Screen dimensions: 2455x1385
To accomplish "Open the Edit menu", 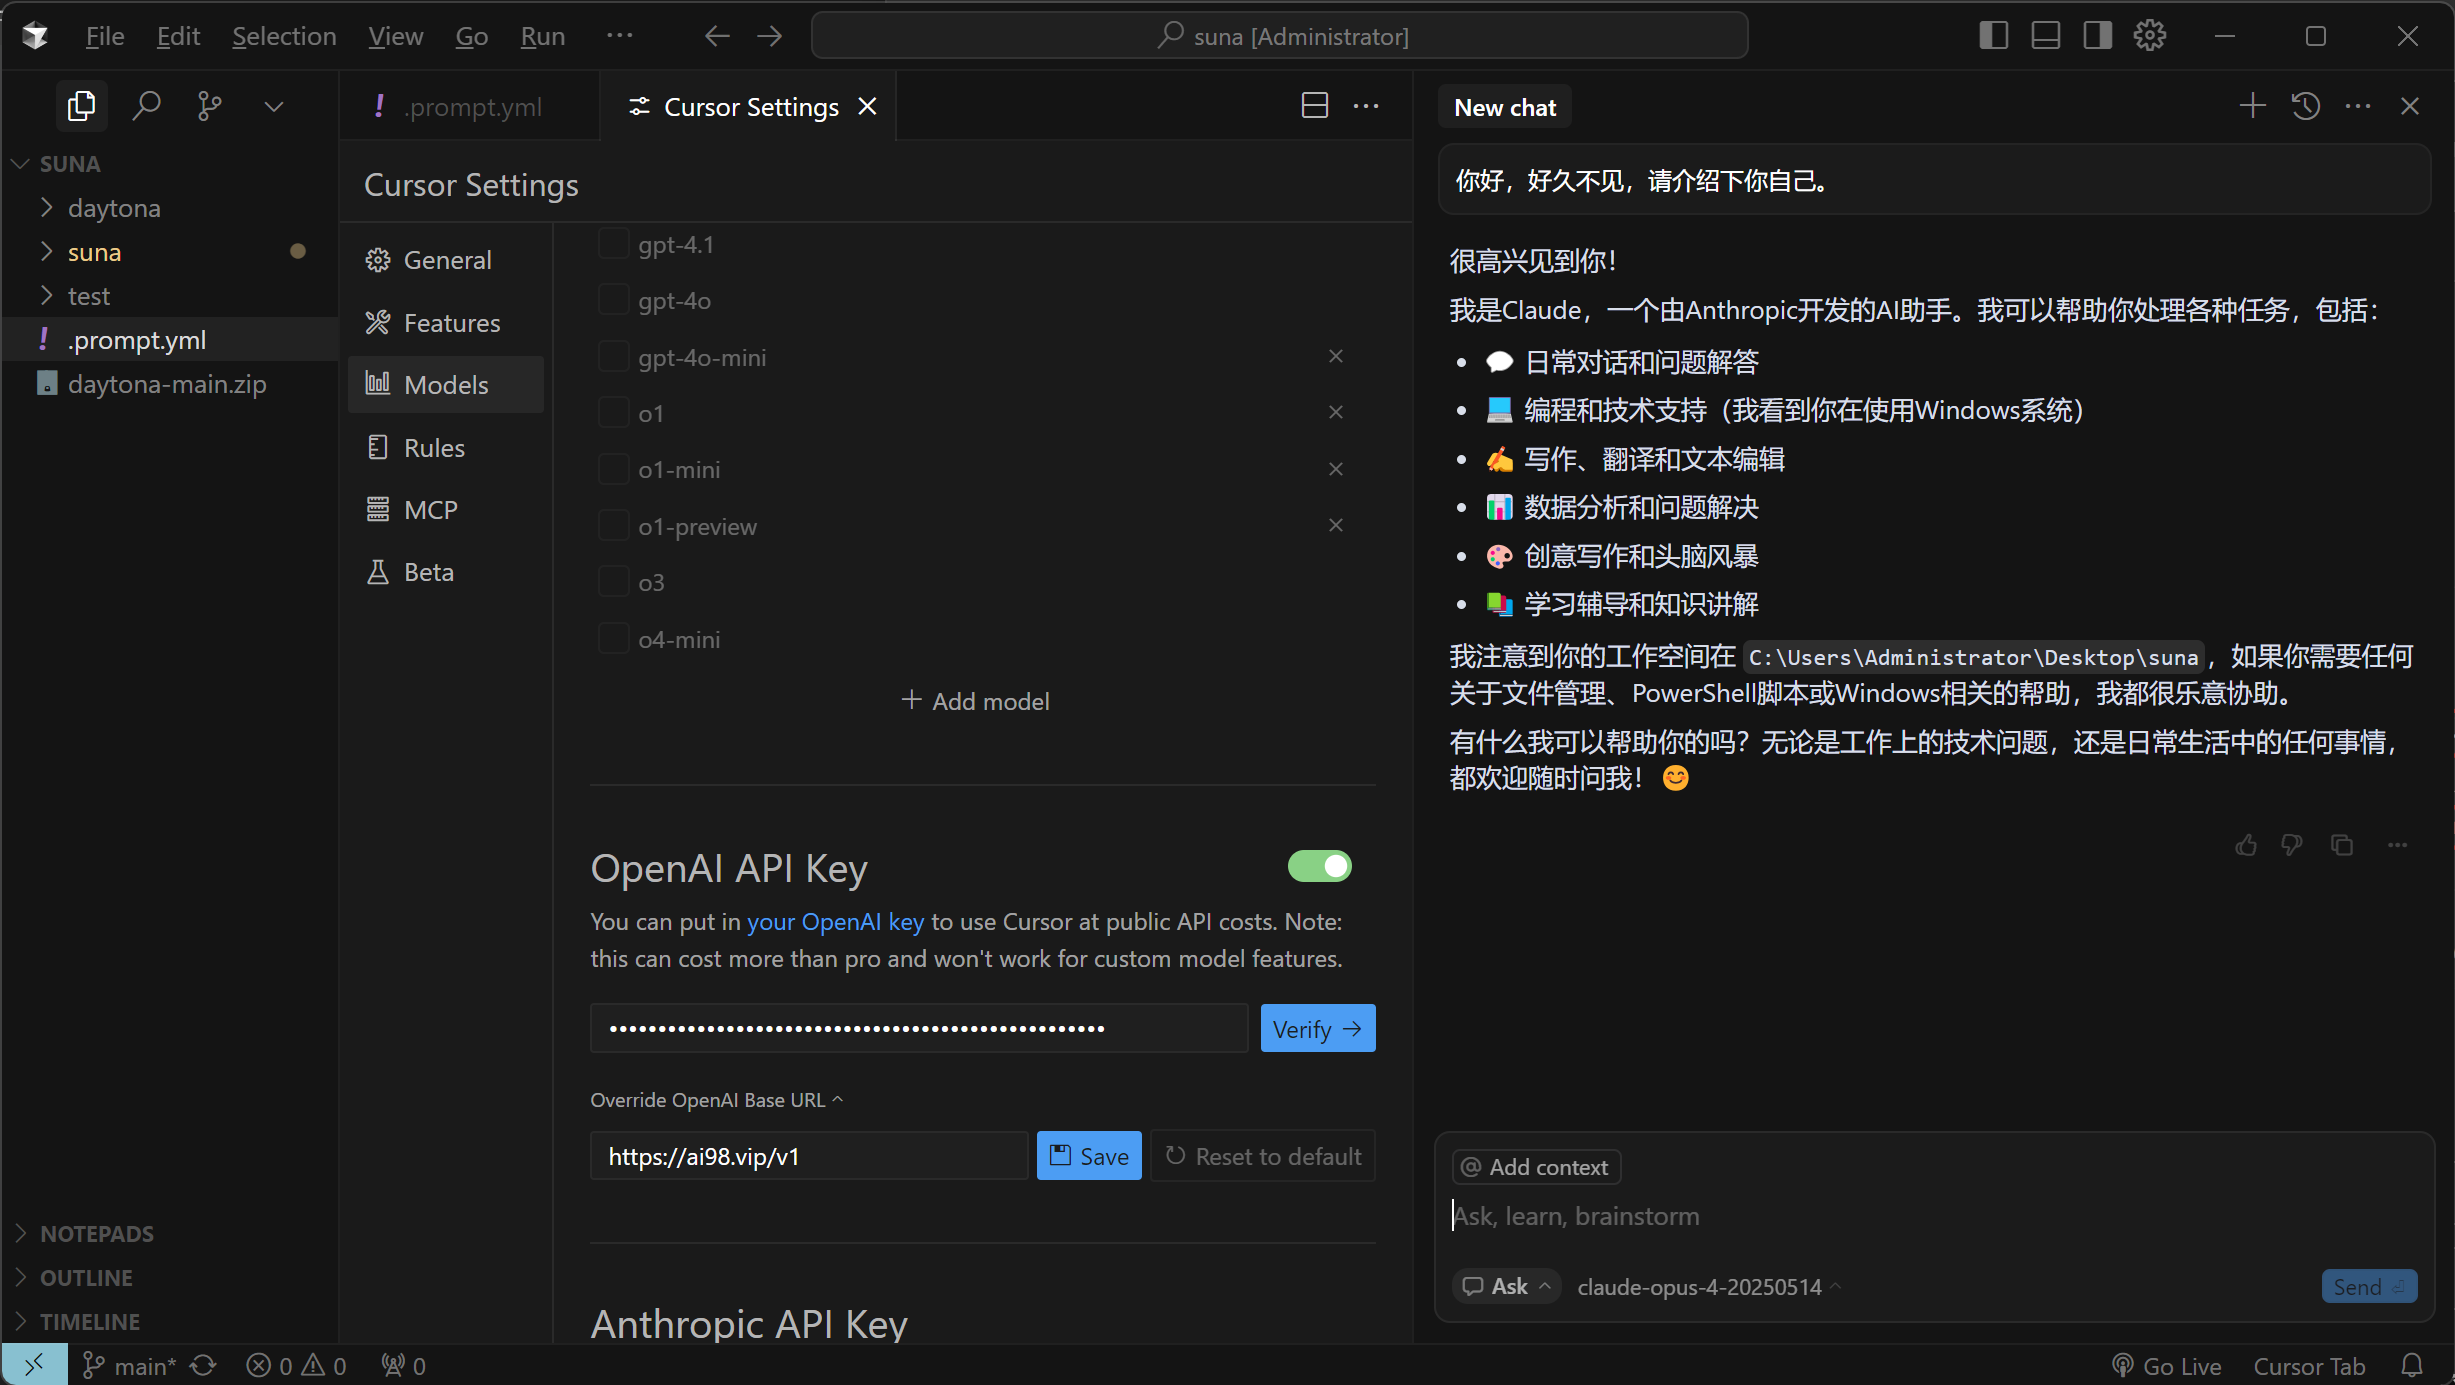I will pyautogui.click(x=178, y=36).
